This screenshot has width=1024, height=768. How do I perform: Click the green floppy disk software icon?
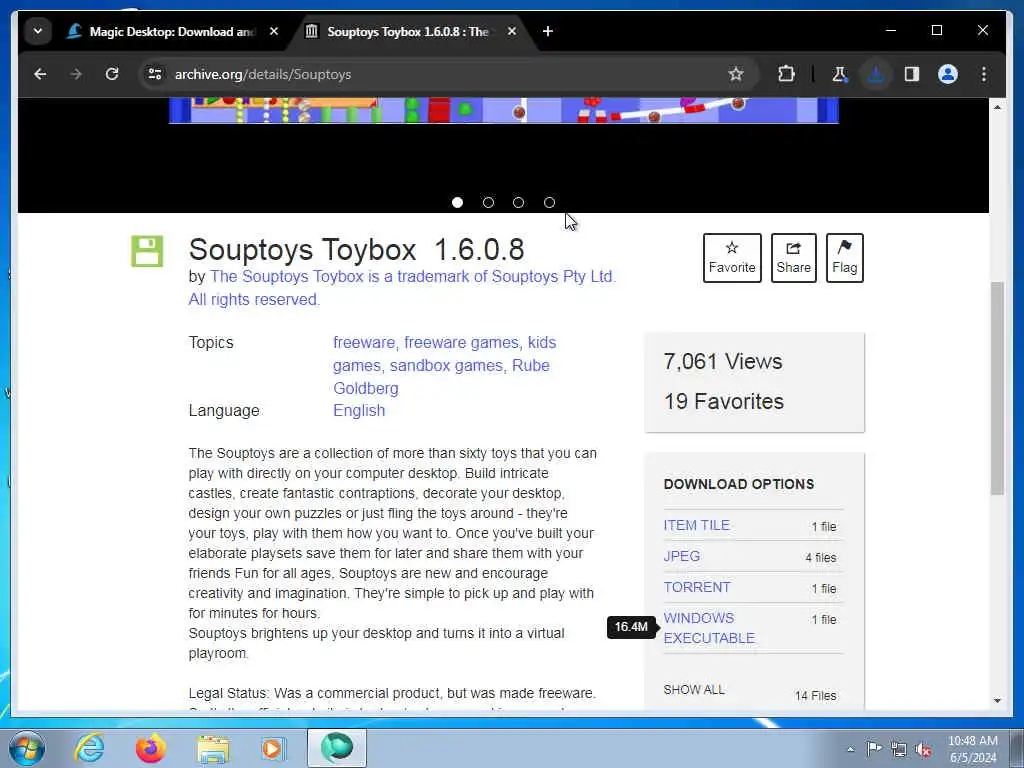[147, 251]
